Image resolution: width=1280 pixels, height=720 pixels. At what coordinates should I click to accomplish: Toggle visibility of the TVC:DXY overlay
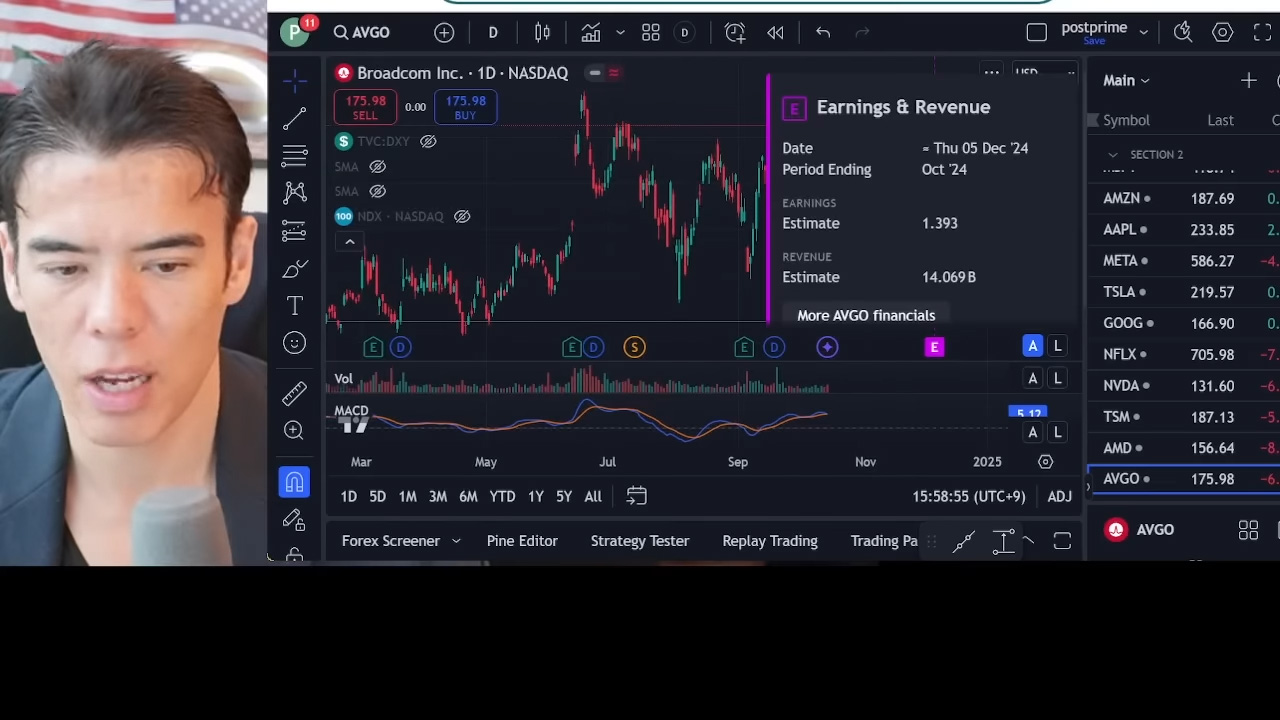pos(428,141)
